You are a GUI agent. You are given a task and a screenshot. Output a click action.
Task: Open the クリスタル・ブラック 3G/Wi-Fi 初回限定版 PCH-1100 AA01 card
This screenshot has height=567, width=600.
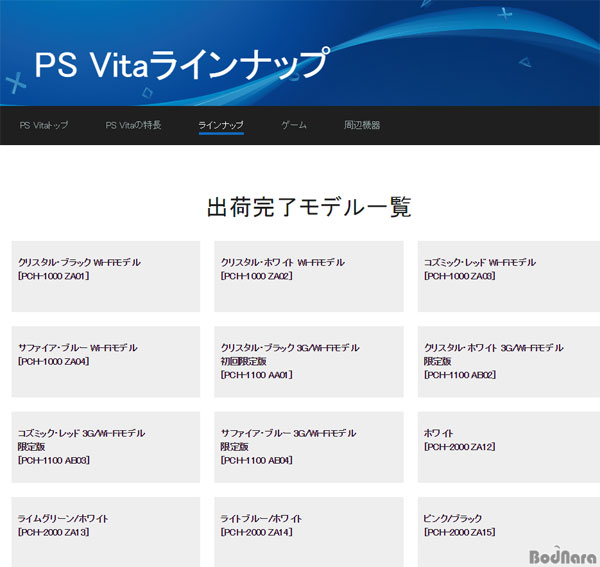309,362
